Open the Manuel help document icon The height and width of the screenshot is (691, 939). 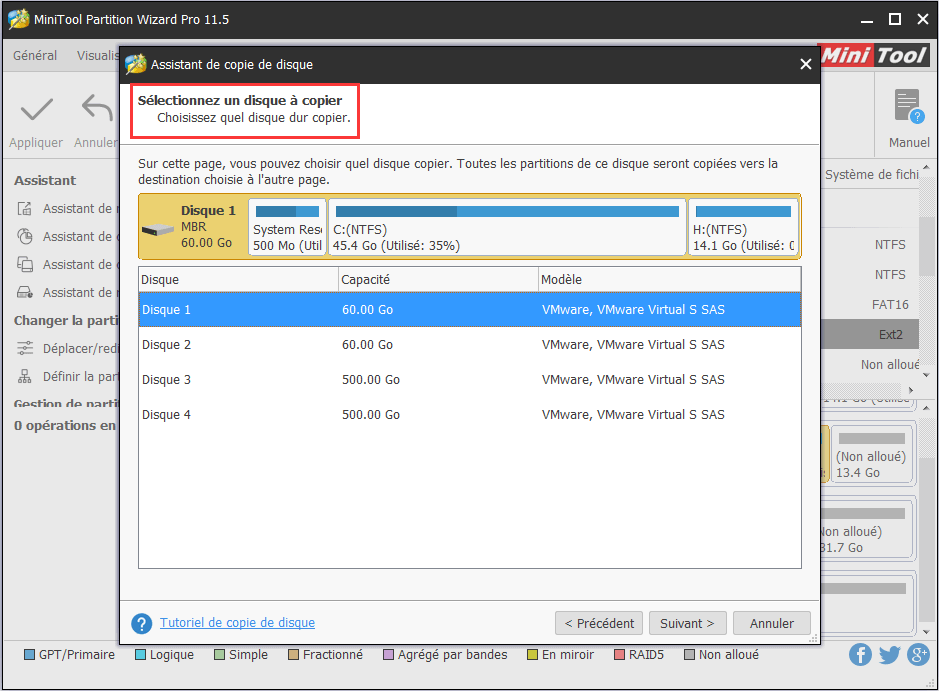coord(908,106)
